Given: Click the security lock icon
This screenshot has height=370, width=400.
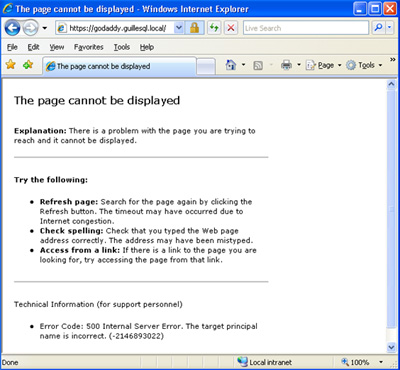Looking at the screenshot, I should tap(194, 28).
